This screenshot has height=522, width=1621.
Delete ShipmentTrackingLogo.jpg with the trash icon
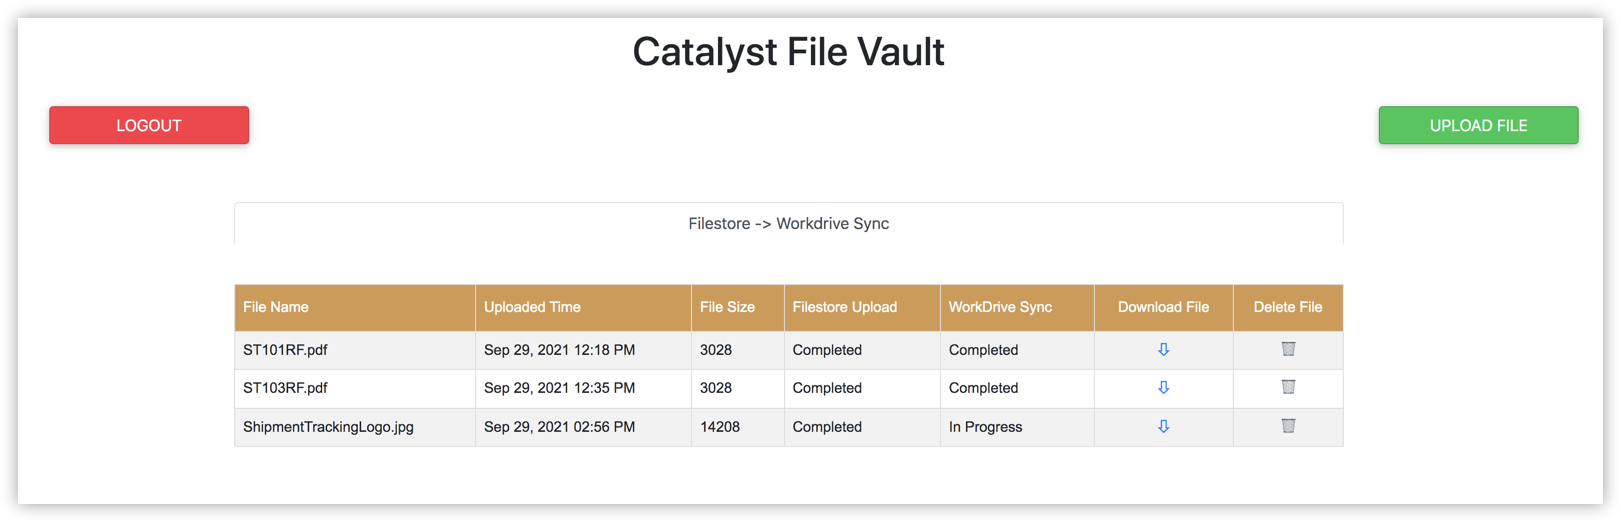tap(1288, 426)
